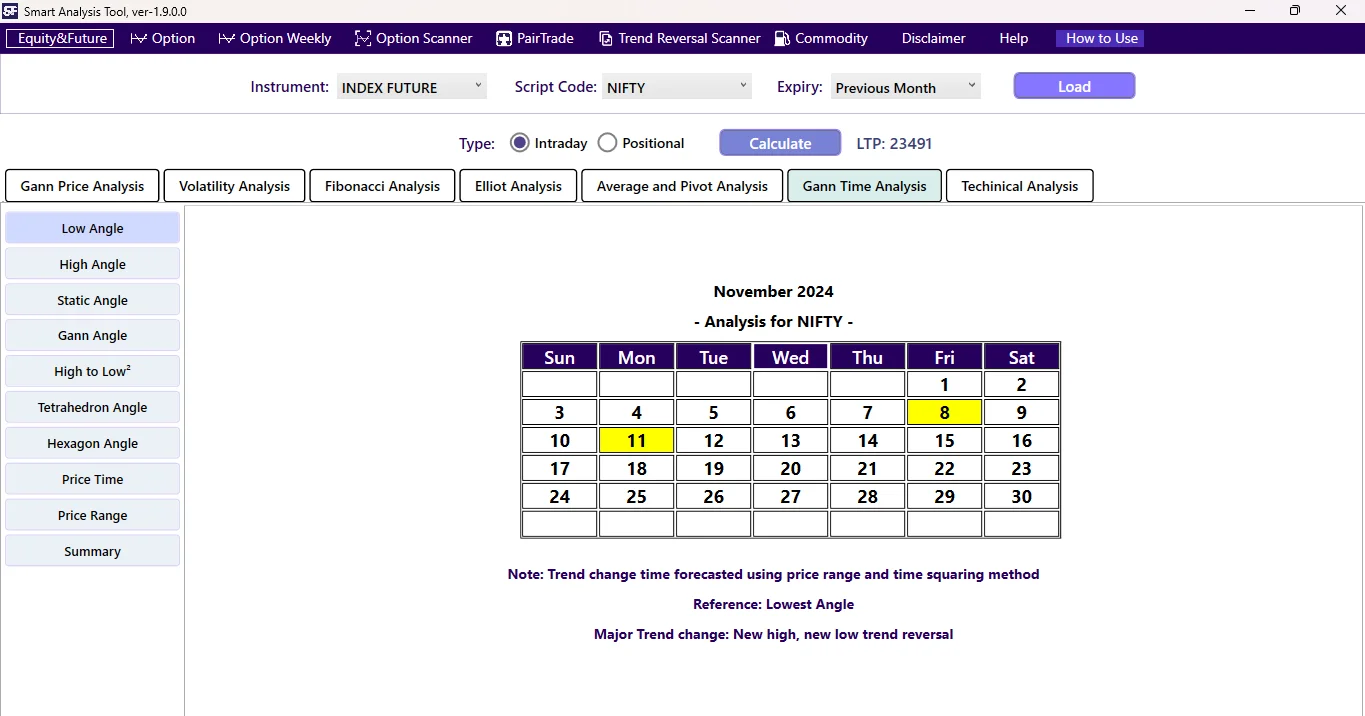Open PairTrade via its toolbar icon

502,38
